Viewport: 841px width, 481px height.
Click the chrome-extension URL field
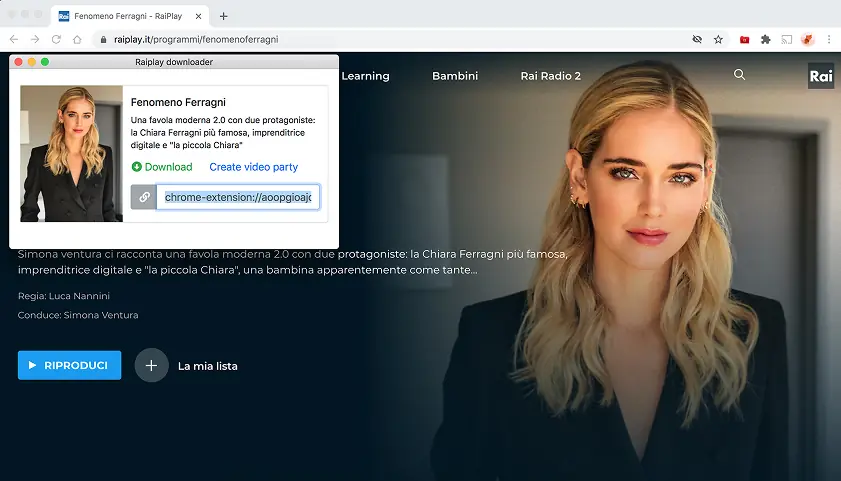tap(238, 197)
